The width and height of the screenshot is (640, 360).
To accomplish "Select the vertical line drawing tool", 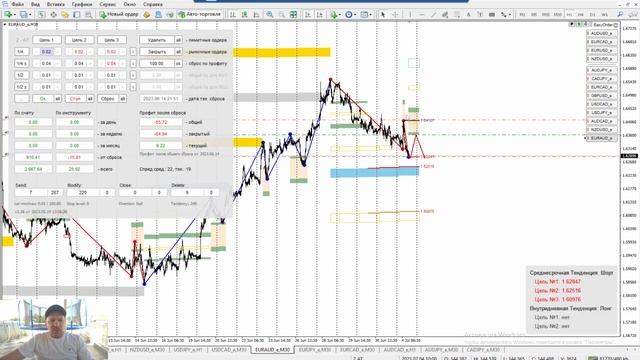I will click(x=410, y=14).
